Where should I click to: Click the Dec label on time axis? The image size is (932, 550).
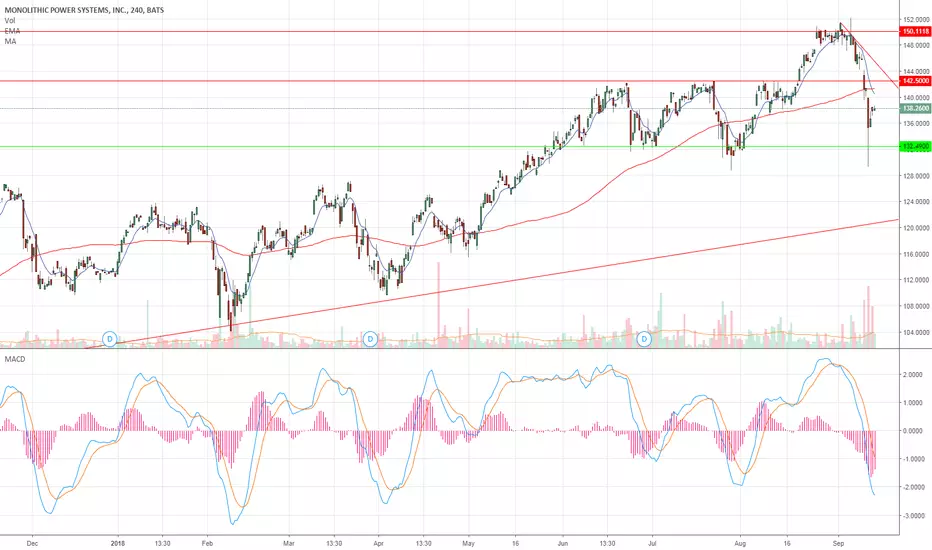click(x=33, y=543)
